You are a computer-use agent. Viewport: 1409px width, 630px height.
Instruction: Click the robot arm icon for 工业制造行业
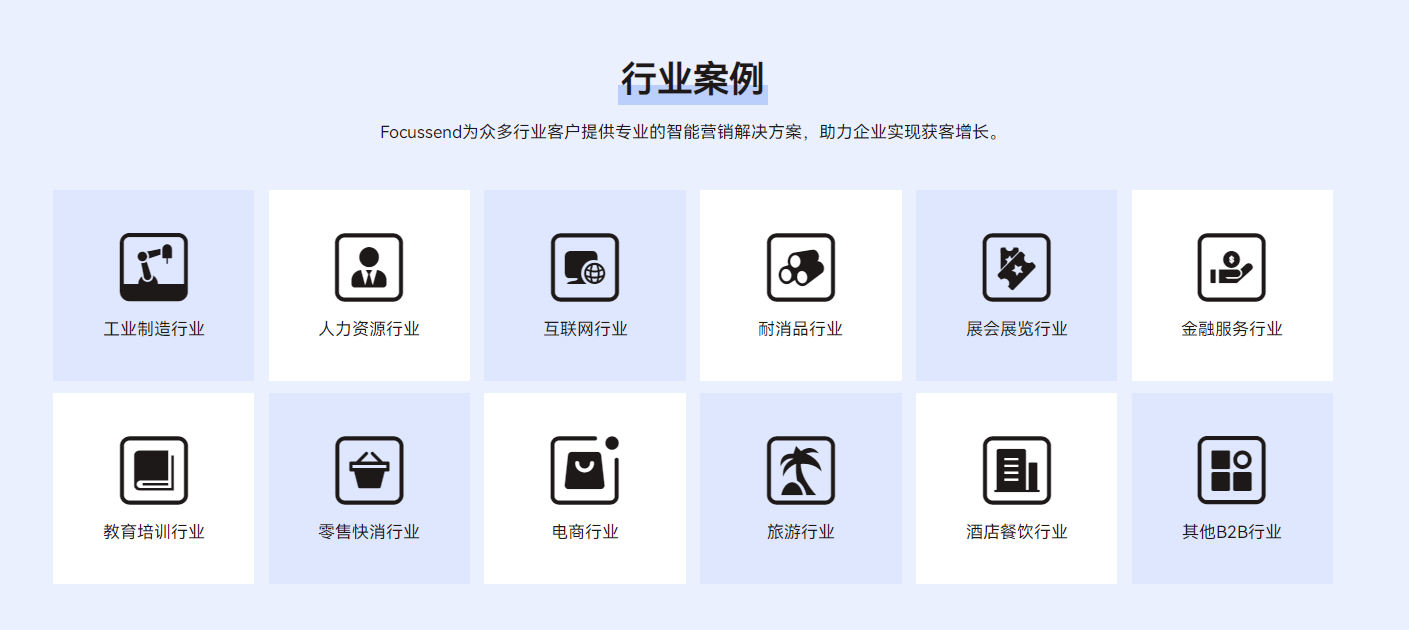[154, 267]
